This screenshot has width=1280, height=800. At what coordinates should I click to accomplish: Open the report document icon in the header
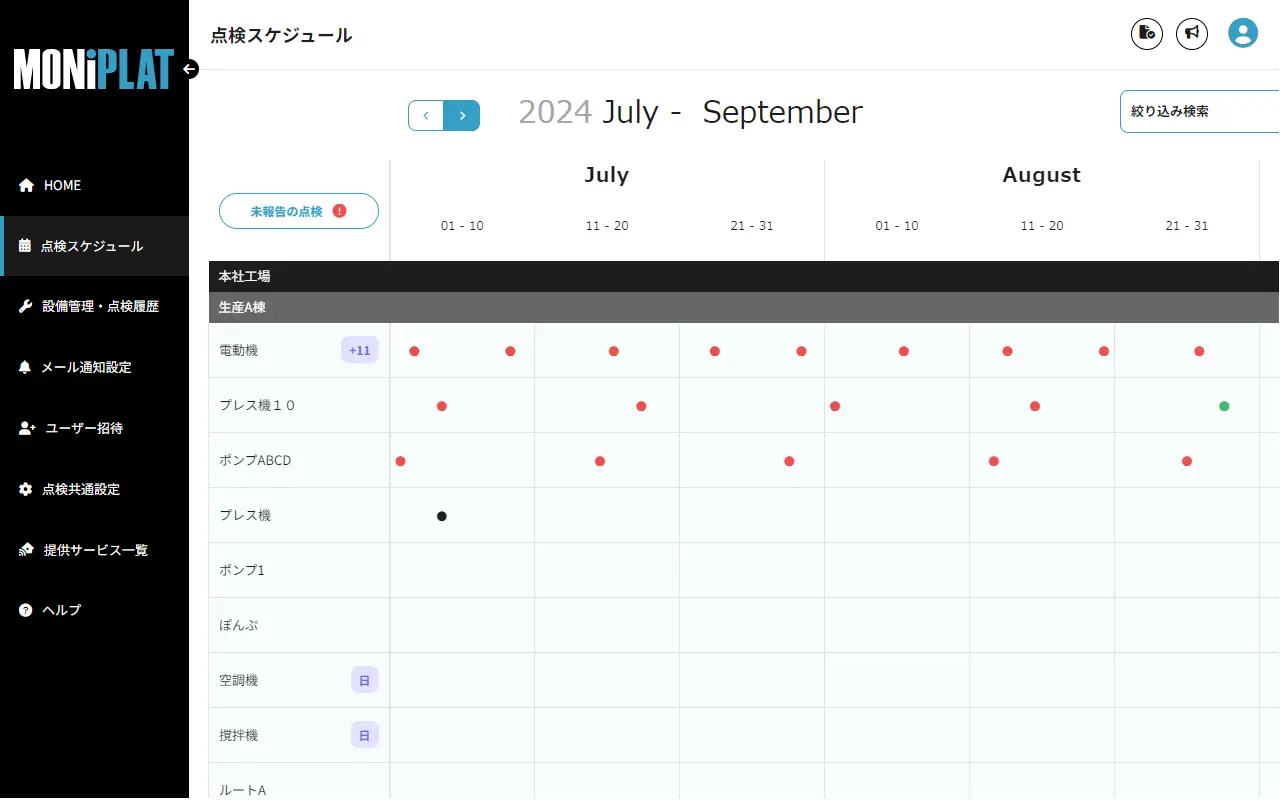coord(1146,33)
